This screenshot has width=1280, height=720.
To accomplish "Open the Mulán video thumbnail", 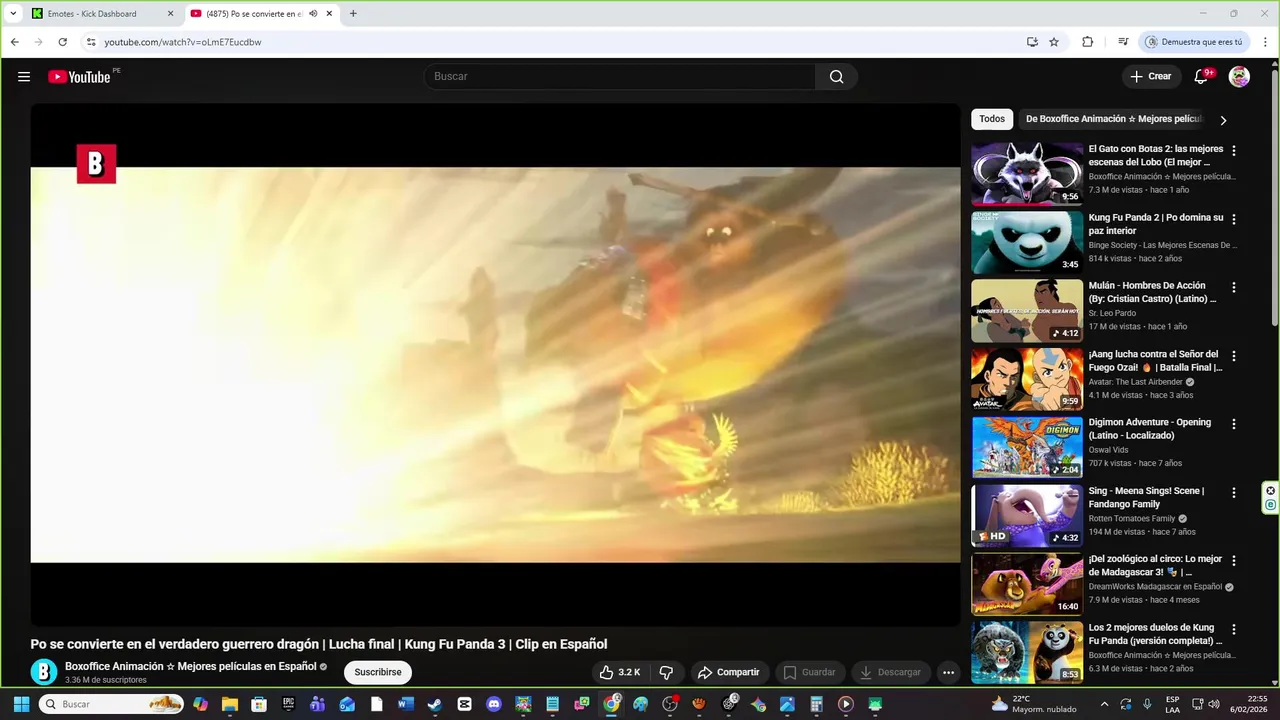I will pyautogui.click(x=1027, y=310).
